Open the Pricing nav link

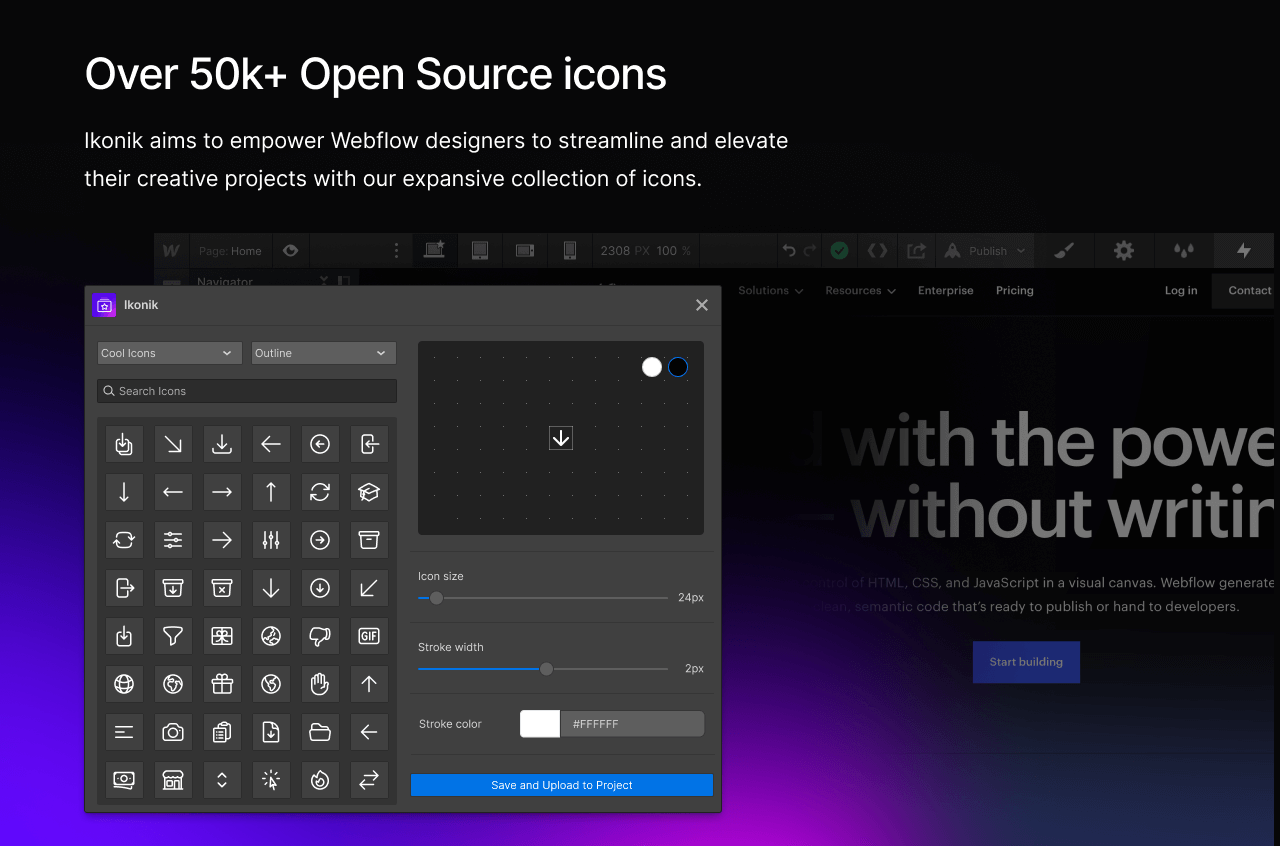[1014, 290]
